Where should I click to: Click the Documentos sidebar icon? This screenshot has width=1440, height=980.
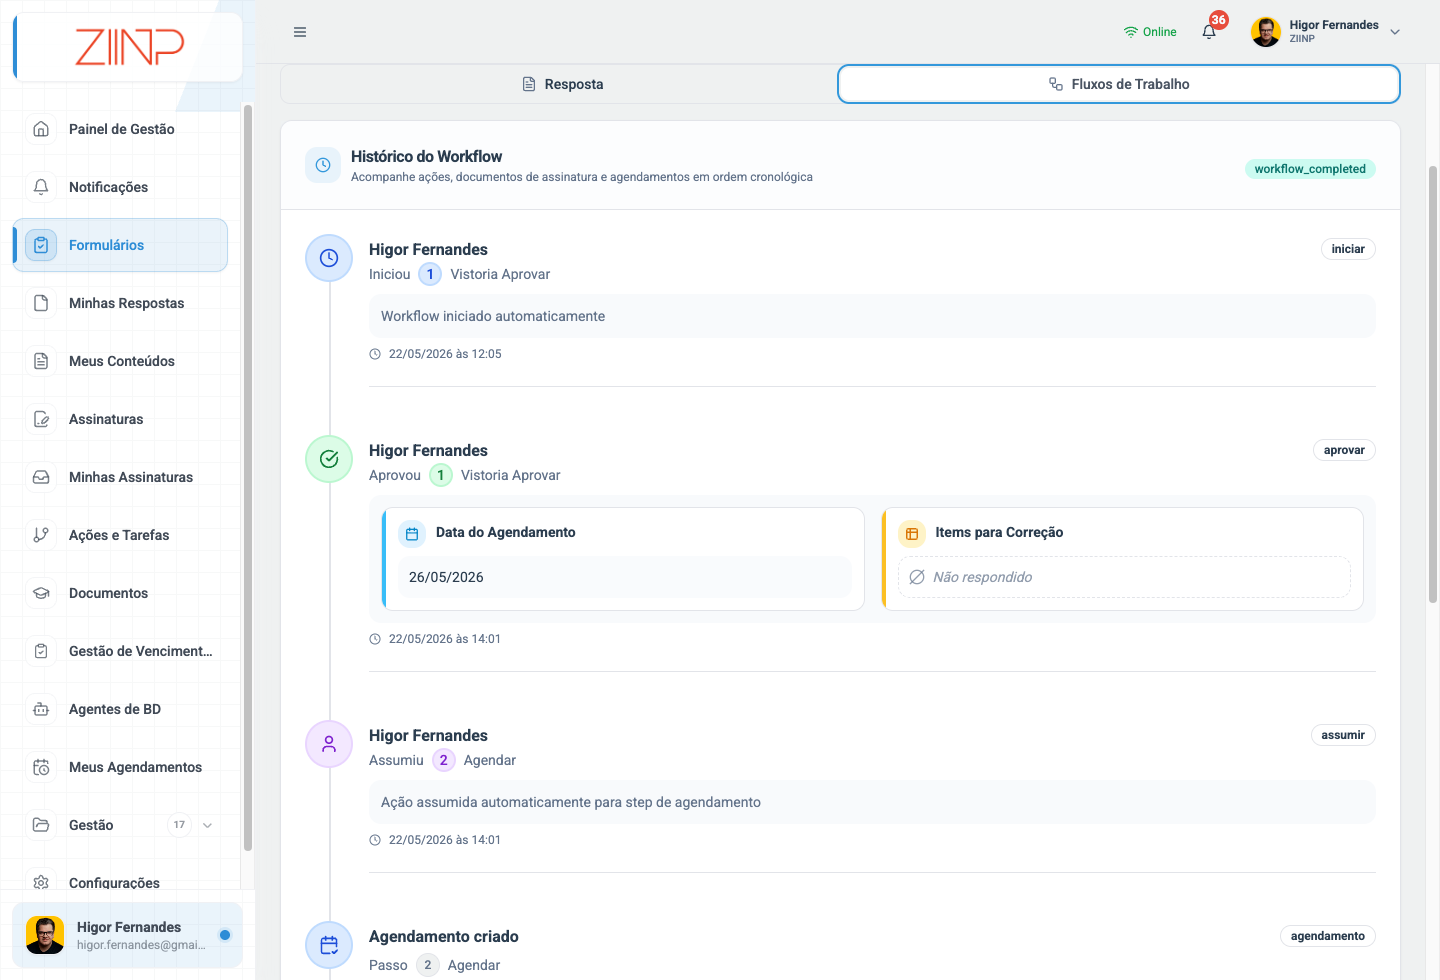[x=41, y=593]
